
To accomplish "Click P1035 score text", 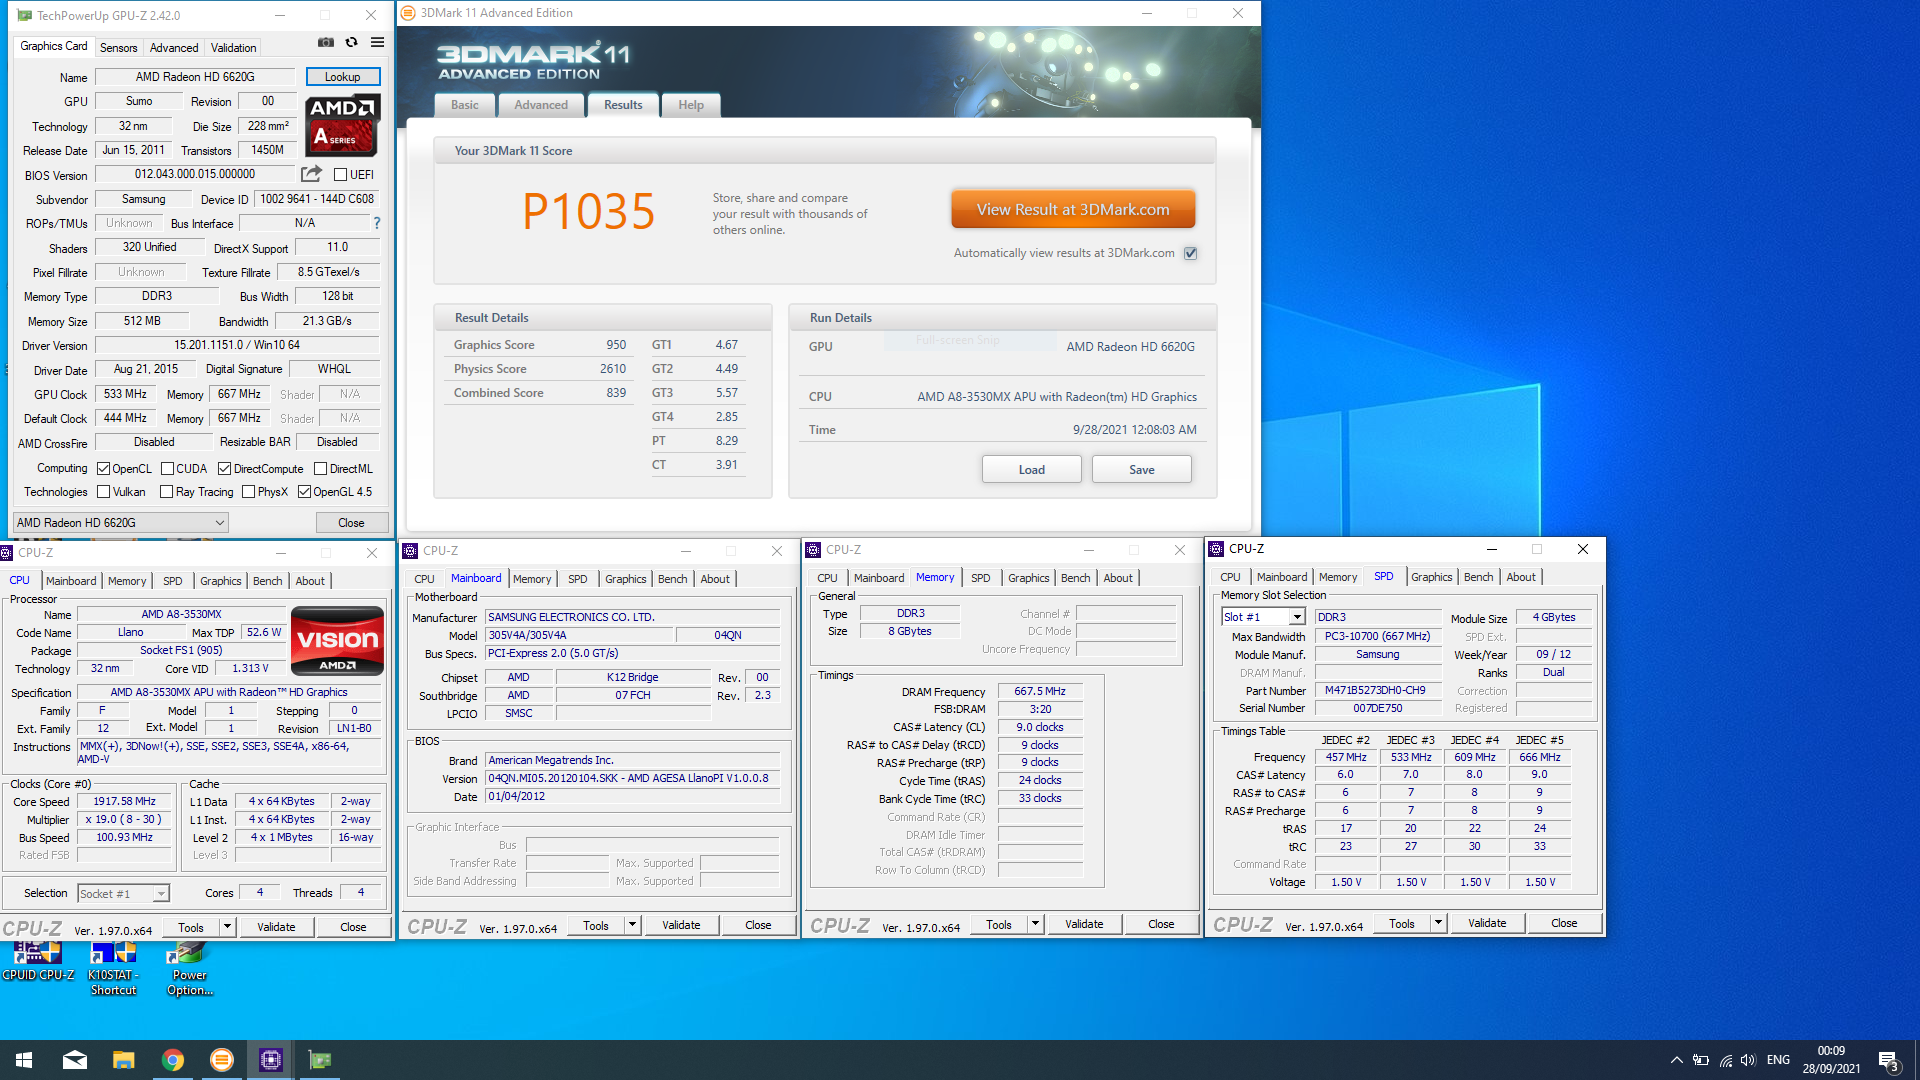I will pyautogui.click(x=588, y=212).
